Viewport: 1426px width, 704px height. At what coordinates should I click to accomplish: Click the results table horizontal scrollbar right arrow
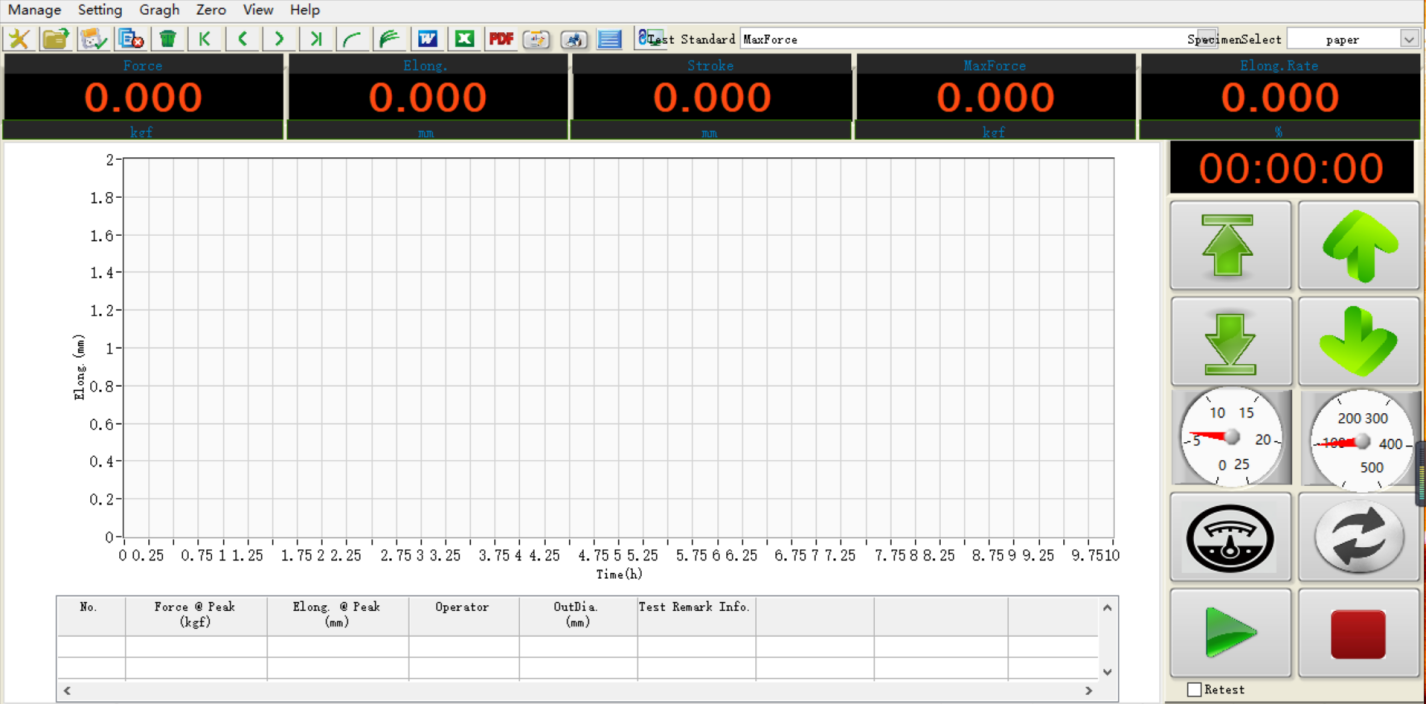(1089, 691)
